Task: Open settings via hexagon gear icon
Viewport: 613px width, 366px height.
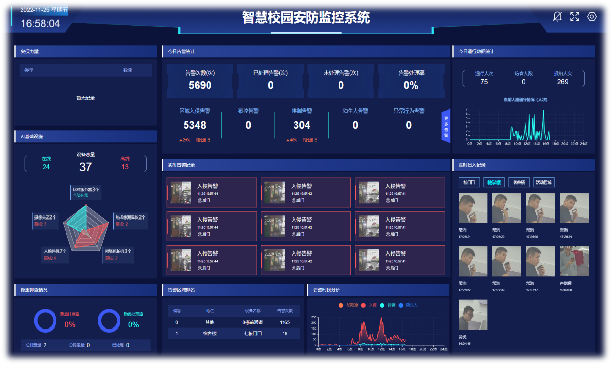Action: pyautogui.click(x=592, y=17)
